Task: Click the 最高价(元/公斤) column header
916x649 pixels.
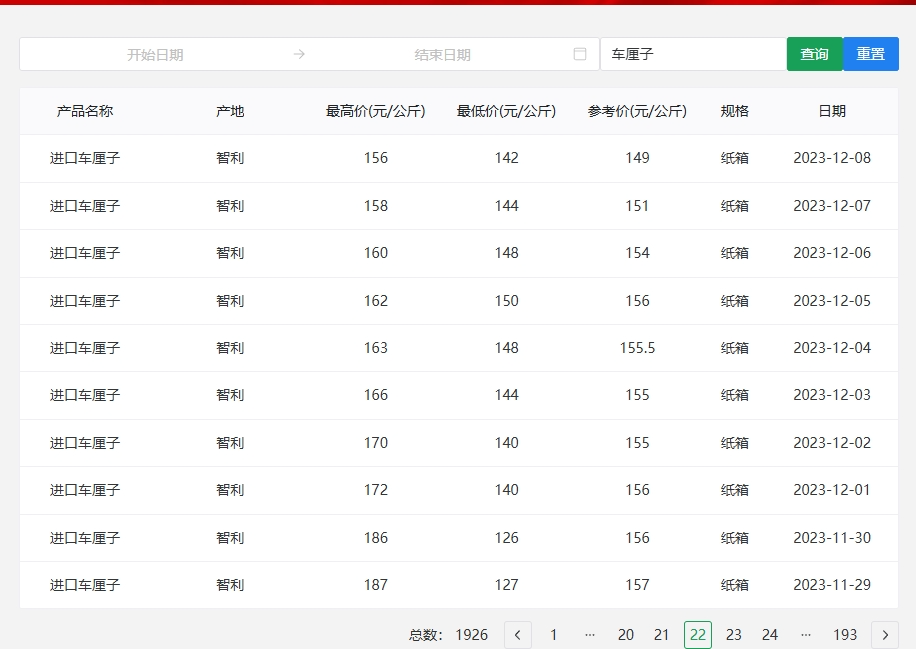Action: point(376,111)
